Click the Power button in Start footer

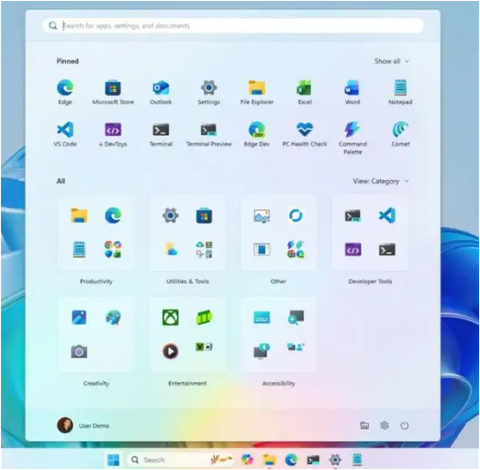pyautogui.click(x=404, y=425)
